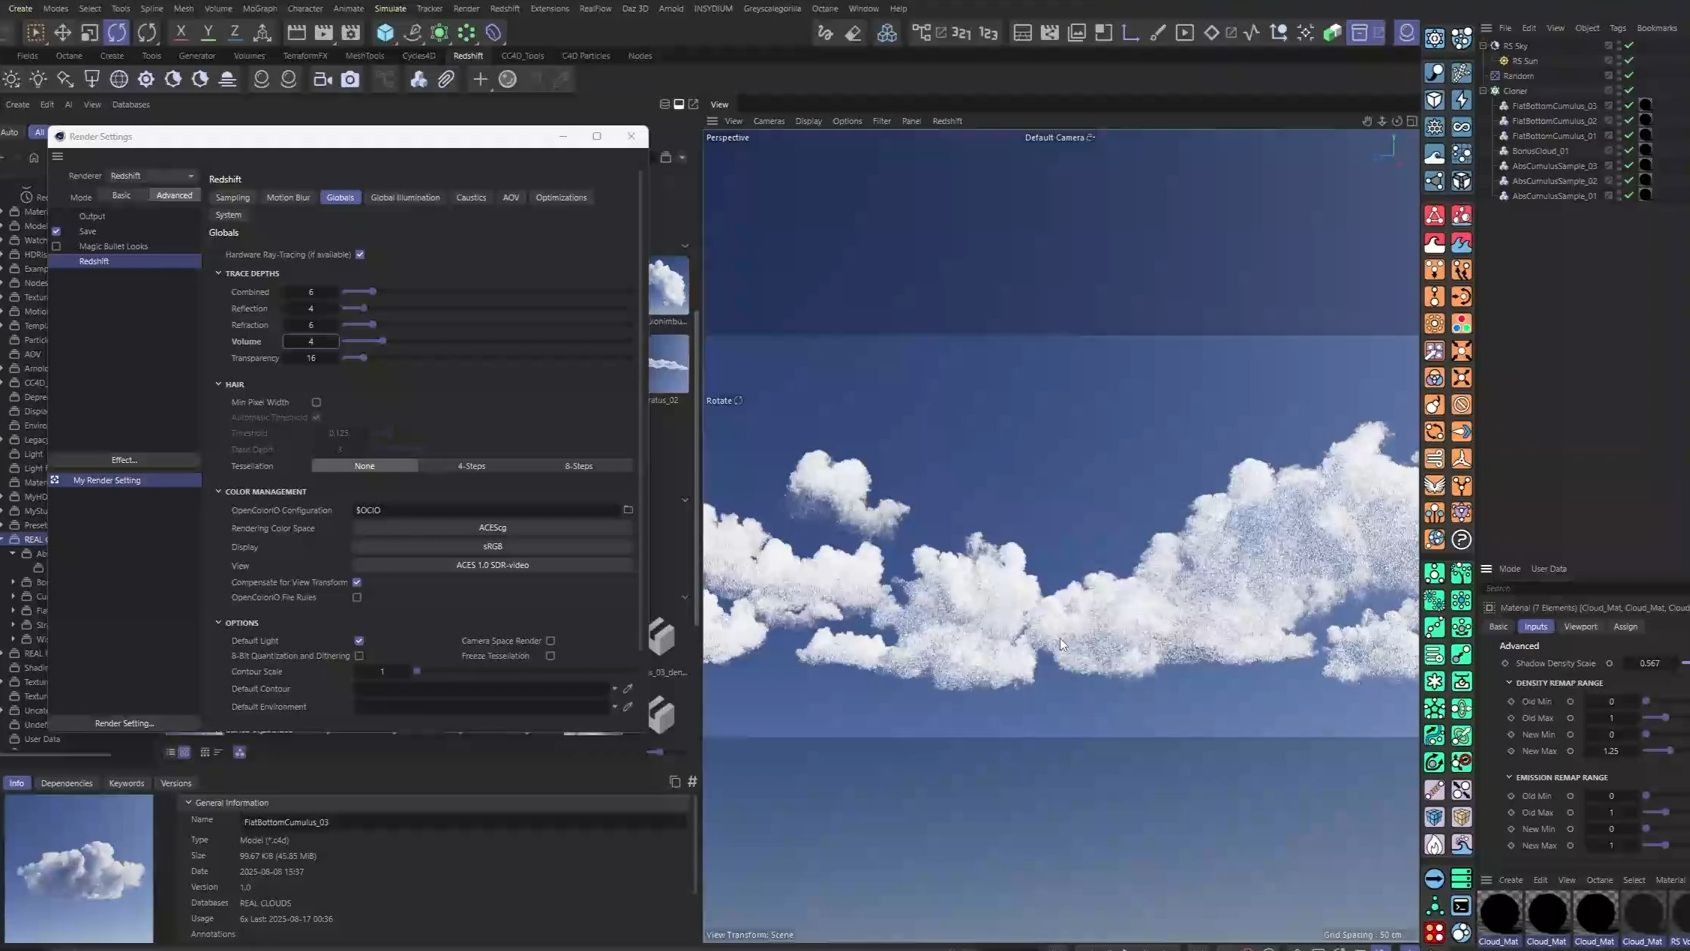
Task: Collapse DENSITY REMAP RANGE section
Action: click(x=1510, y=683)
